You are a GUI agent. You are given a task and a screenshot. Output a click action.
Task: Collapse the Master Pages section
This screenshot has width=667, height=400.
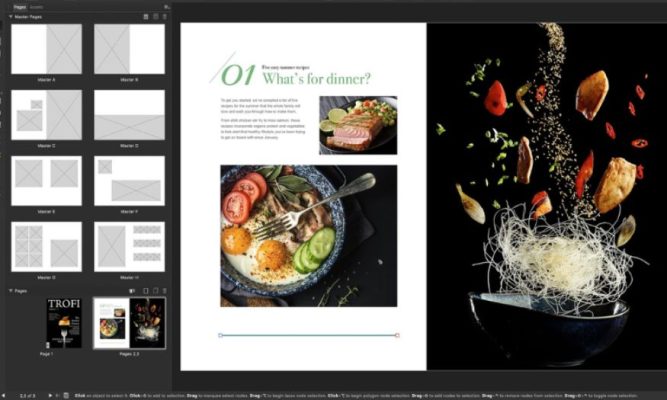(x=12, y=17)
